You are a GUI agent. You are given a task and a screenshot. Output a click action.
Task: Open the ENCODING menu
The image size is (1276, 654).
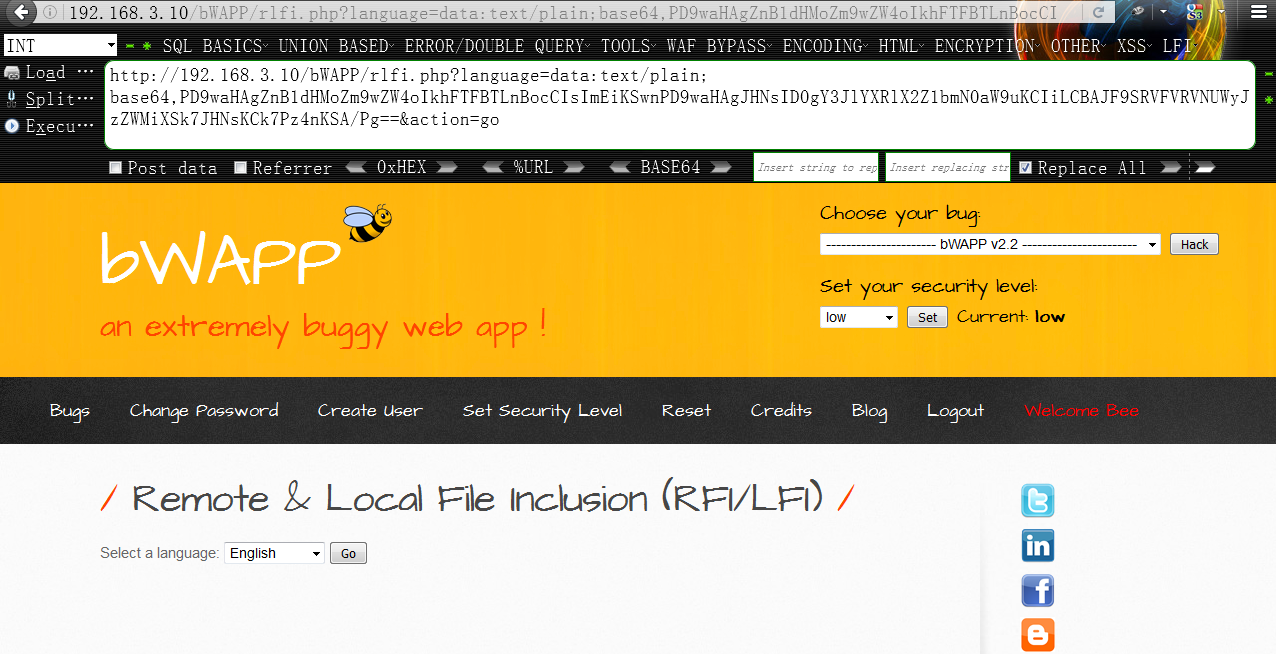pos(826,46)
